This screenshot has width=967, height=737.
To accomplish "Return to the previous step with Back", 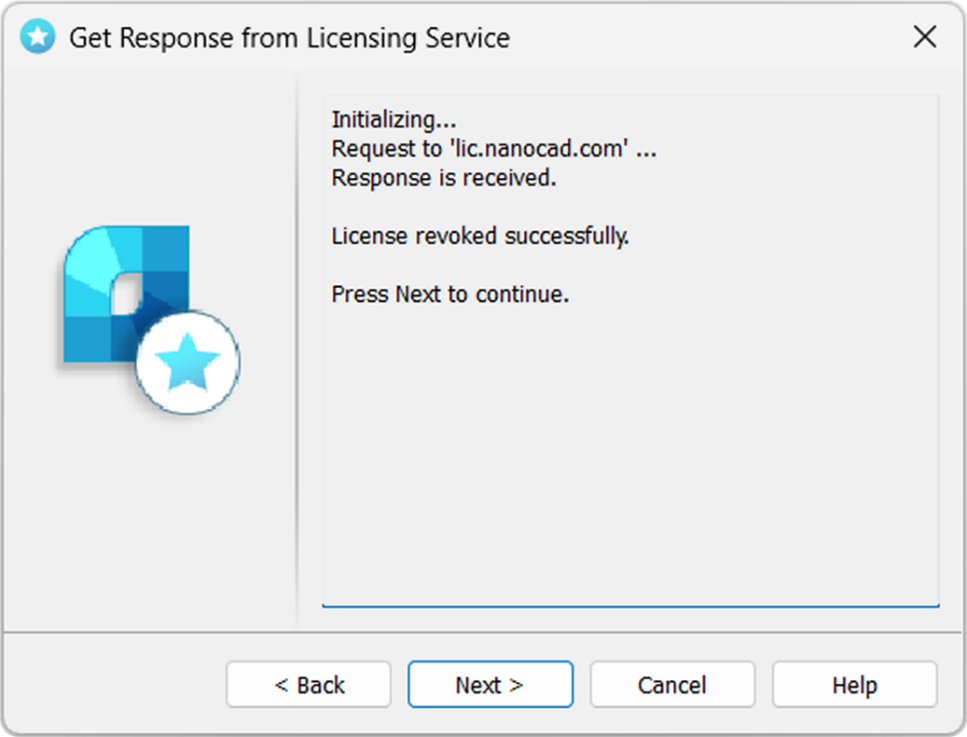I will (308, 685).
